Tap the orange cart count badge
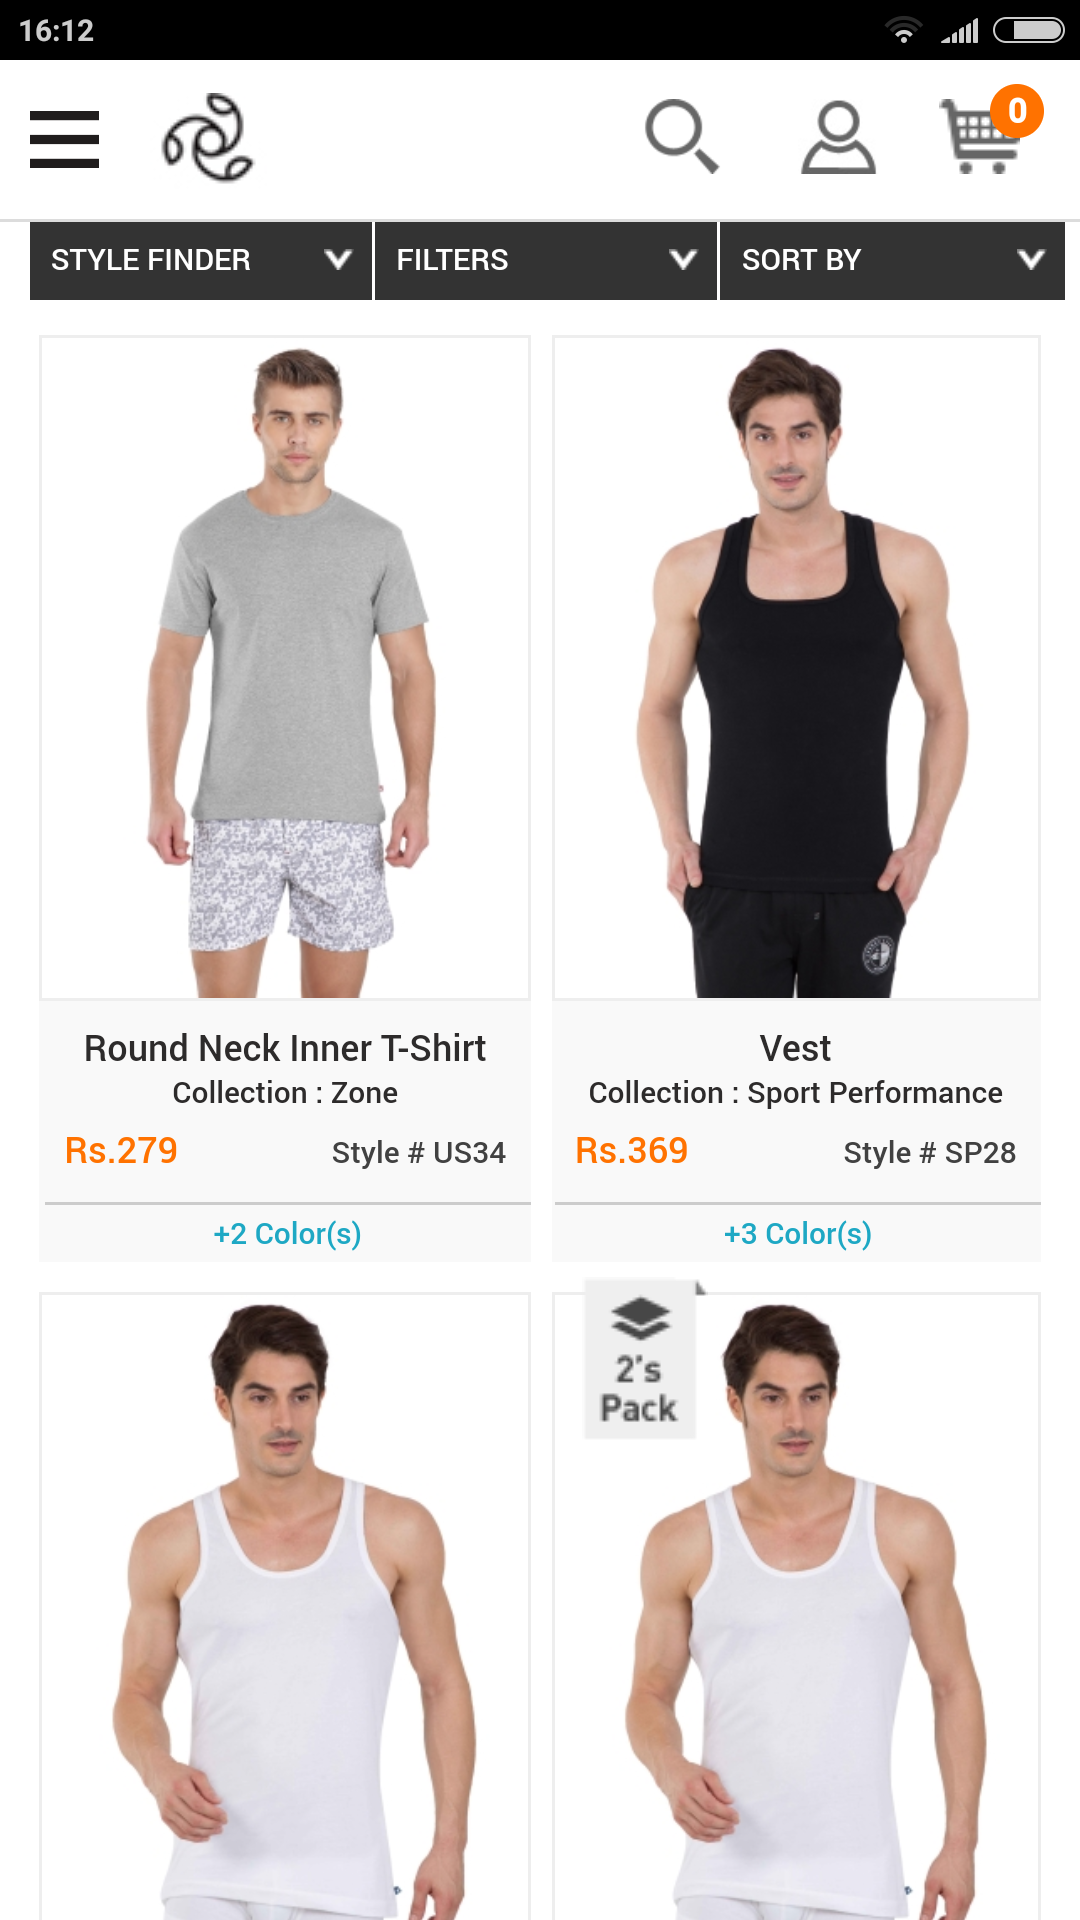1080x1920 pixels. (1017, 111)
